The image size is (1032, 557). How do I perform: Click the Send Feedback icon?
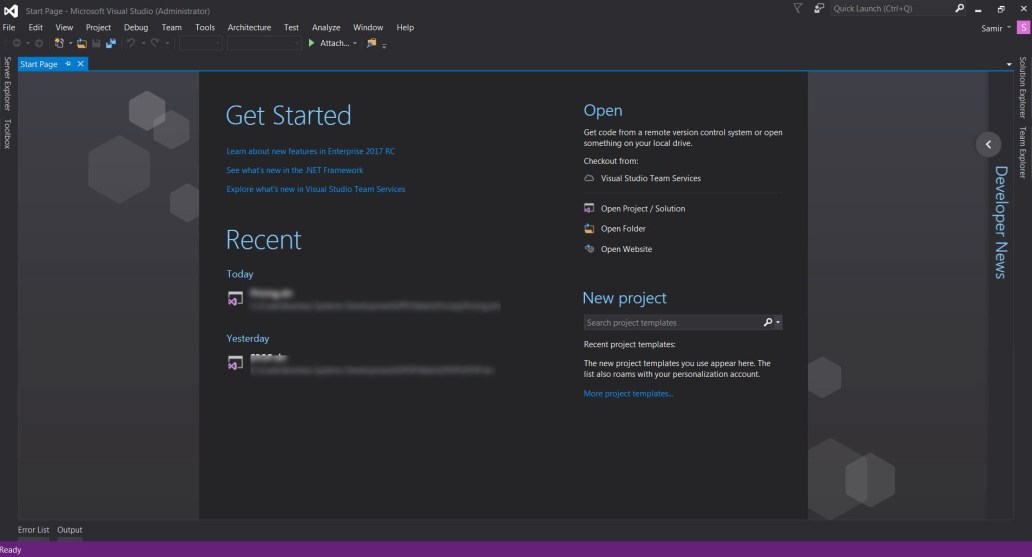[819, 9]
